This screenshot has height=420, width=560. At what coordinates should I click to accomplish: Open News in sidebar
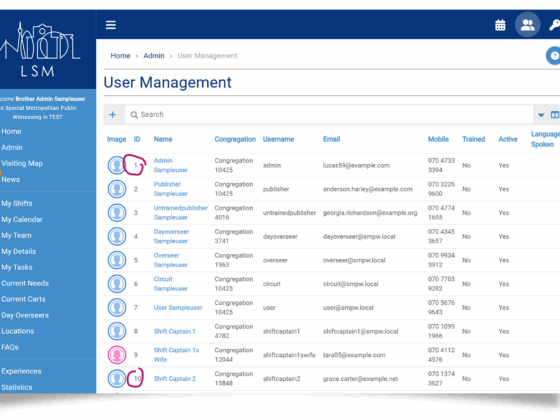coord(10,180)
